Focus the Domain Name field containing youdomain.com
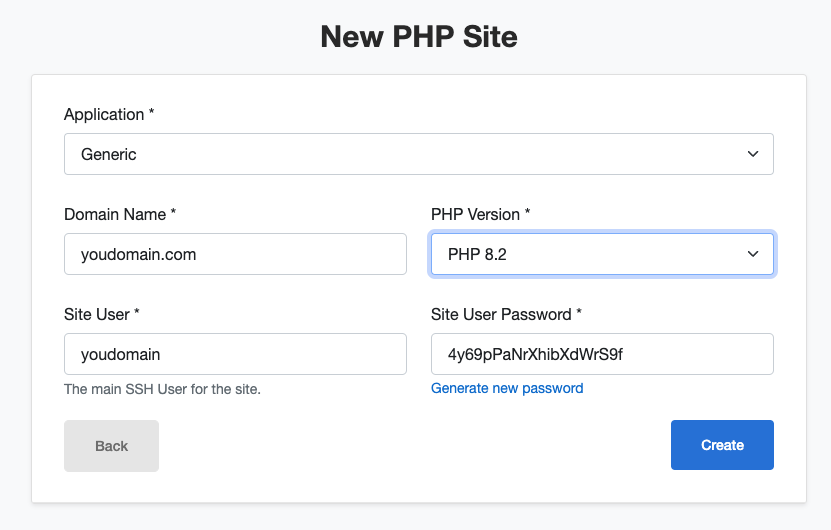The height and width of the screenshot is (530, 831). 235,254
